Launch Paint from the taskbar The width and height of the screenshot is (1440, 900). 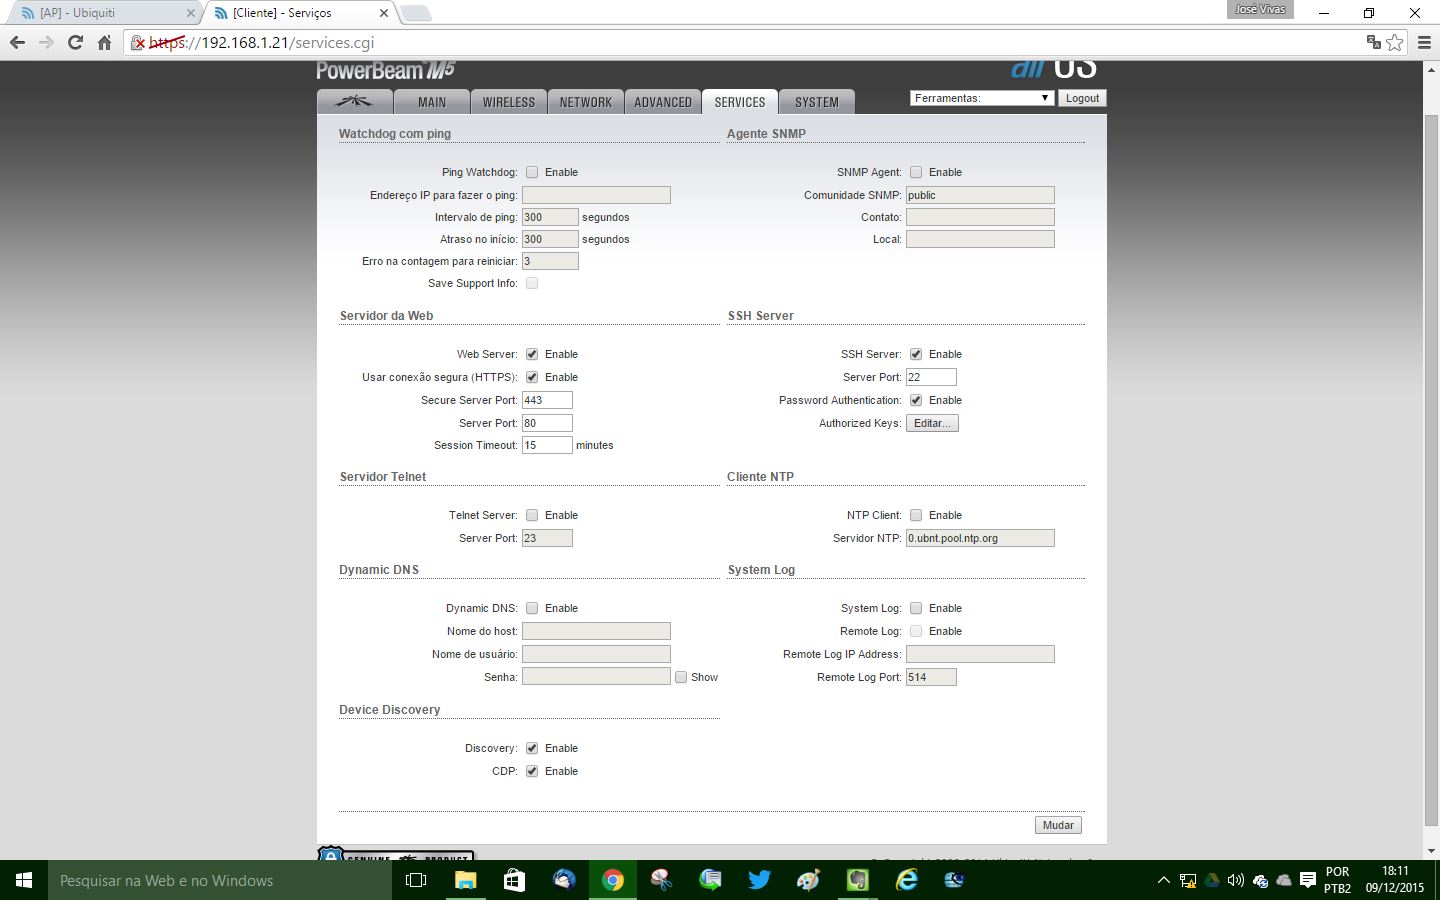click(808, 880)
